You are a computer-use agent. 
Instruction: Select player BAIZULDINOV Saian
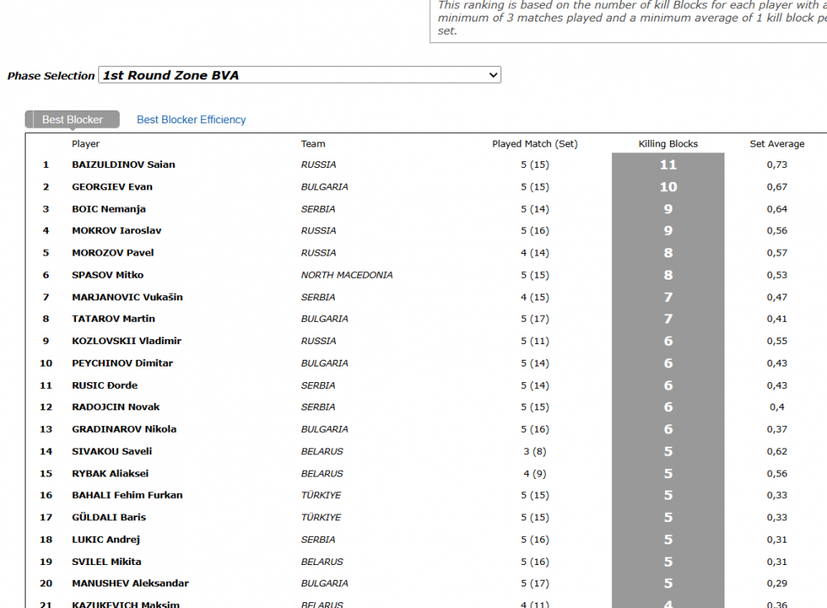coord(123,165)
